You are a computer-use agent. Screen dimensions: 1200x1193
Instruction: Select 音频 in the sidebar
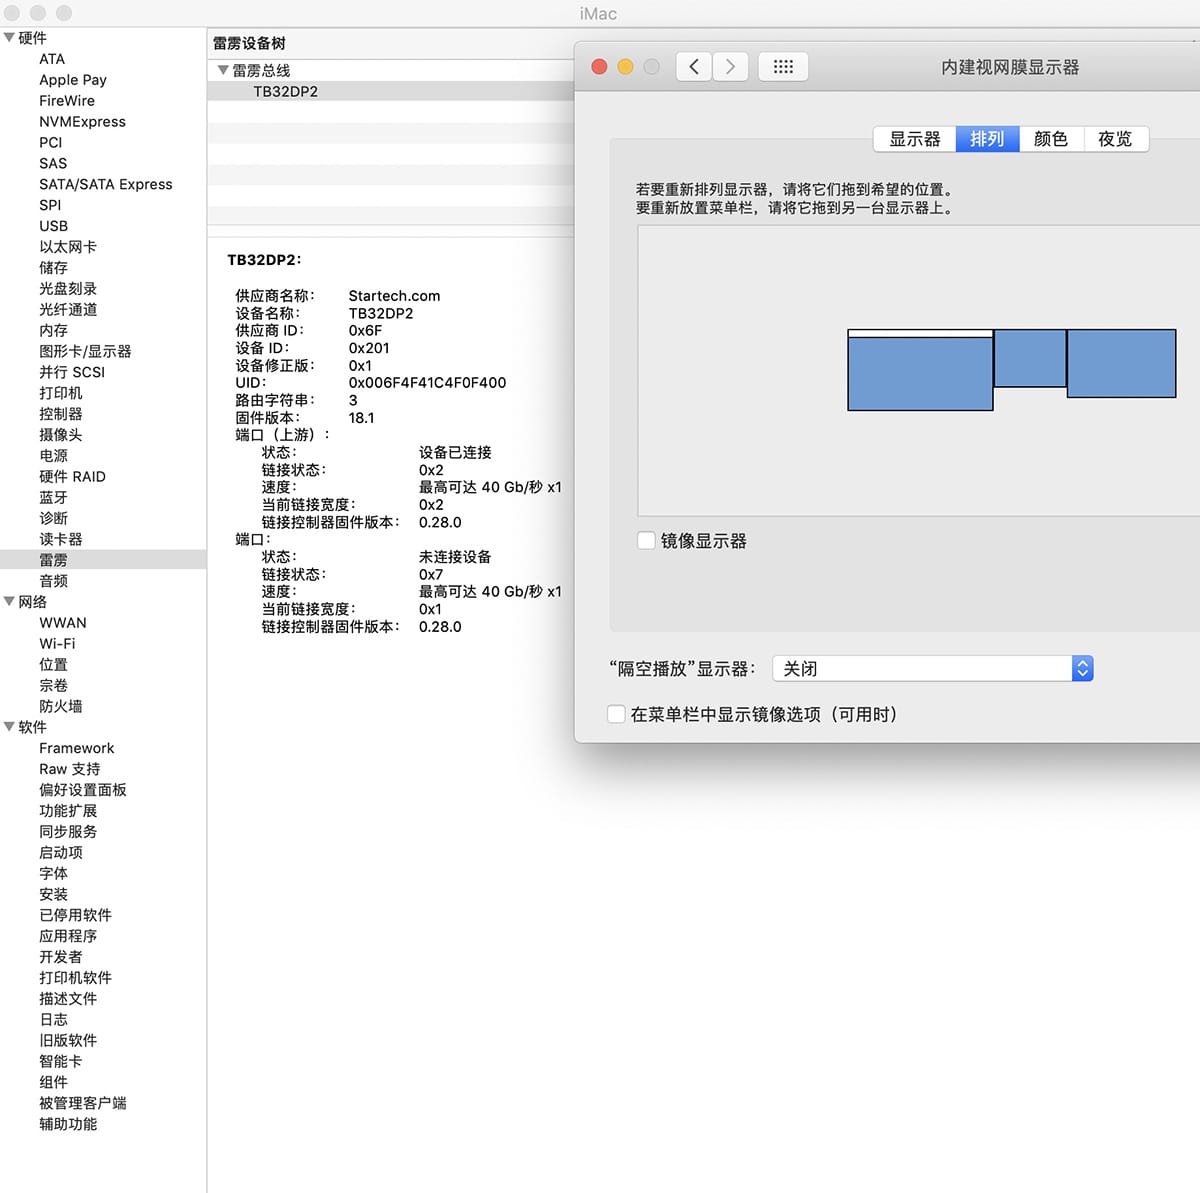(54, 581)
